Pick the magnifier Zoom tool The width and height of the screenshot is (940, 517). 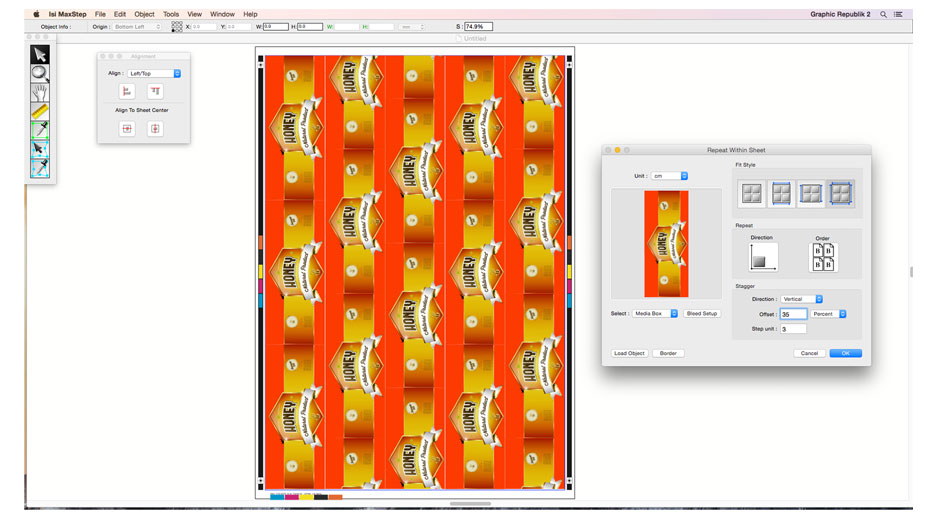pyautogui.click(x=40, y=73)
